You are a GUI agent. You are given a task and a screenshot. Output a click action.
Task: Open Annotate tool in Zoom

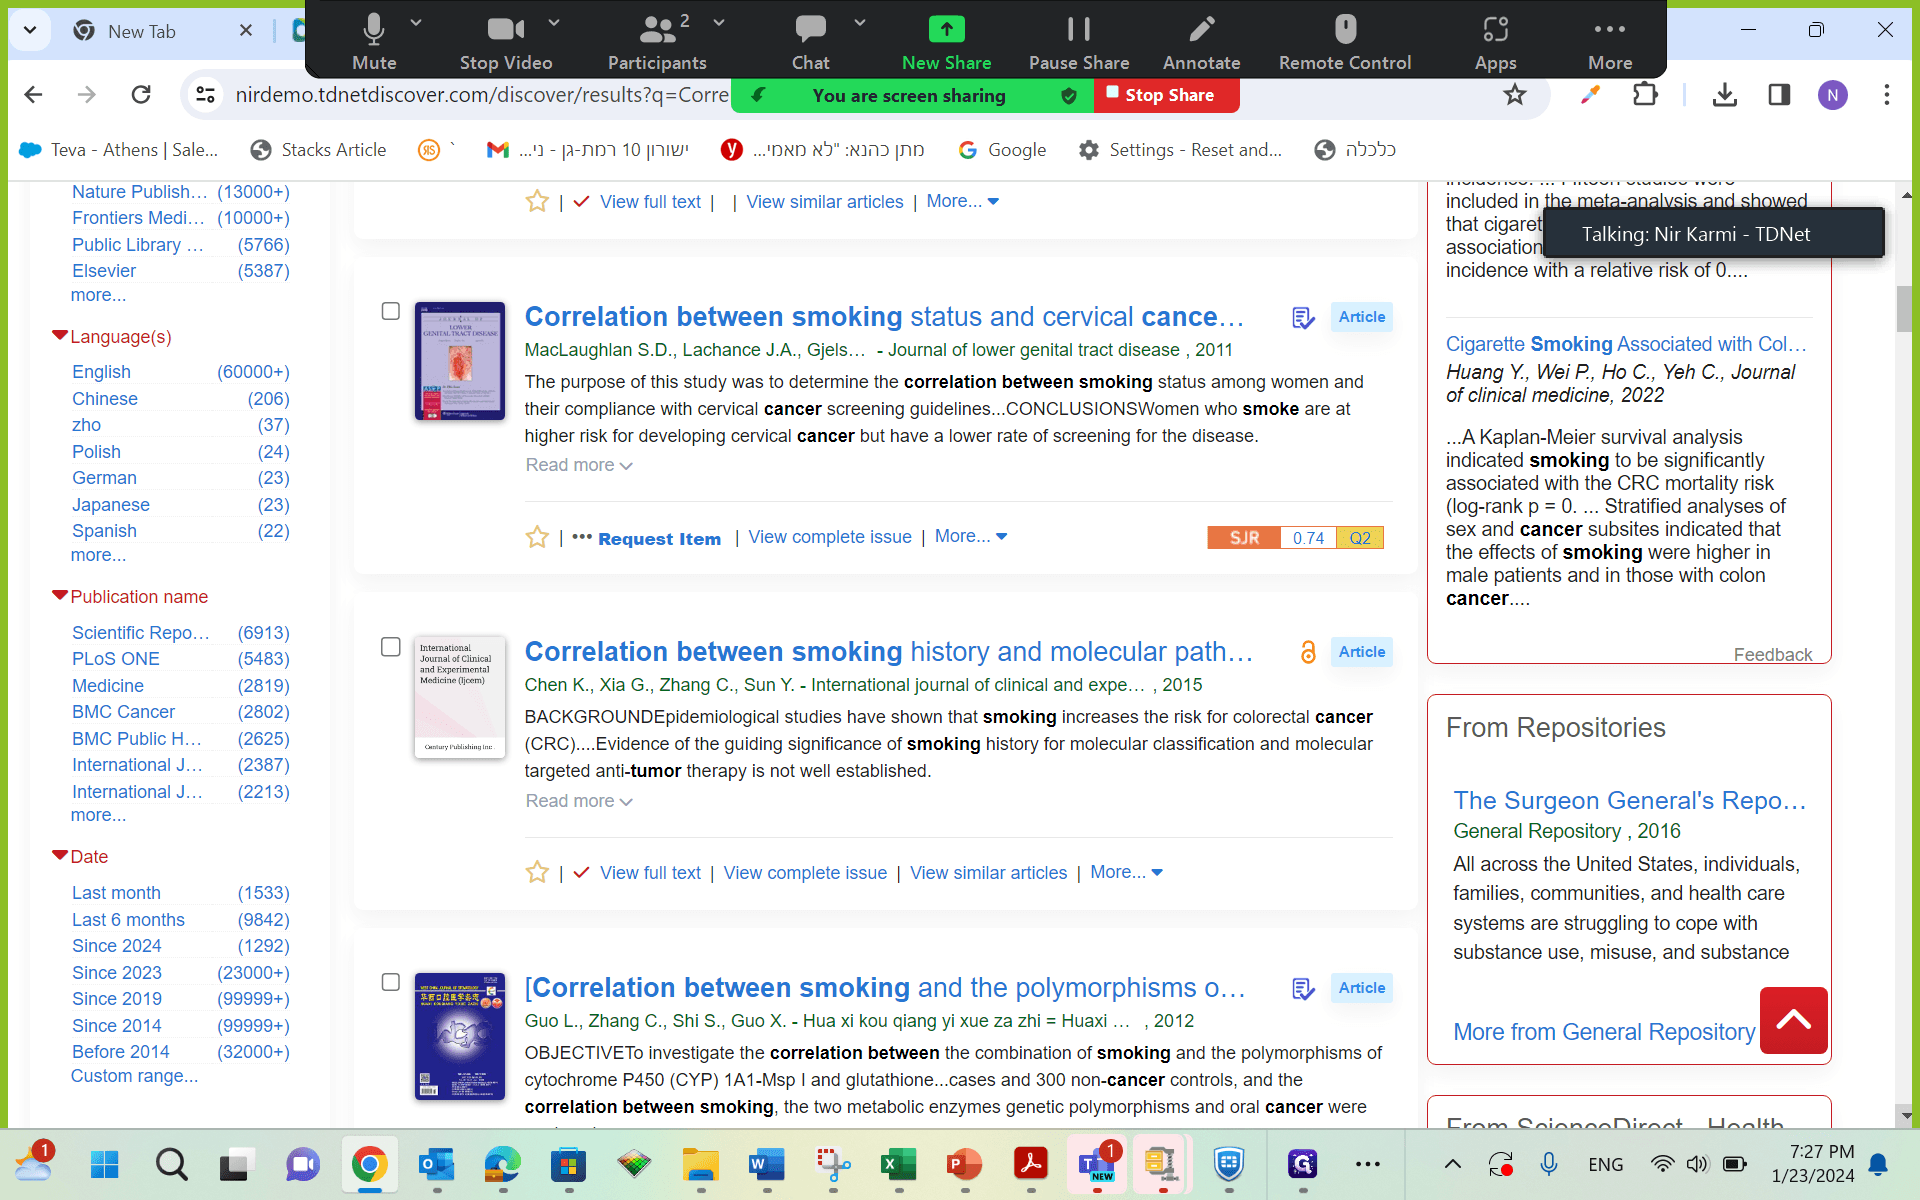1201,42
